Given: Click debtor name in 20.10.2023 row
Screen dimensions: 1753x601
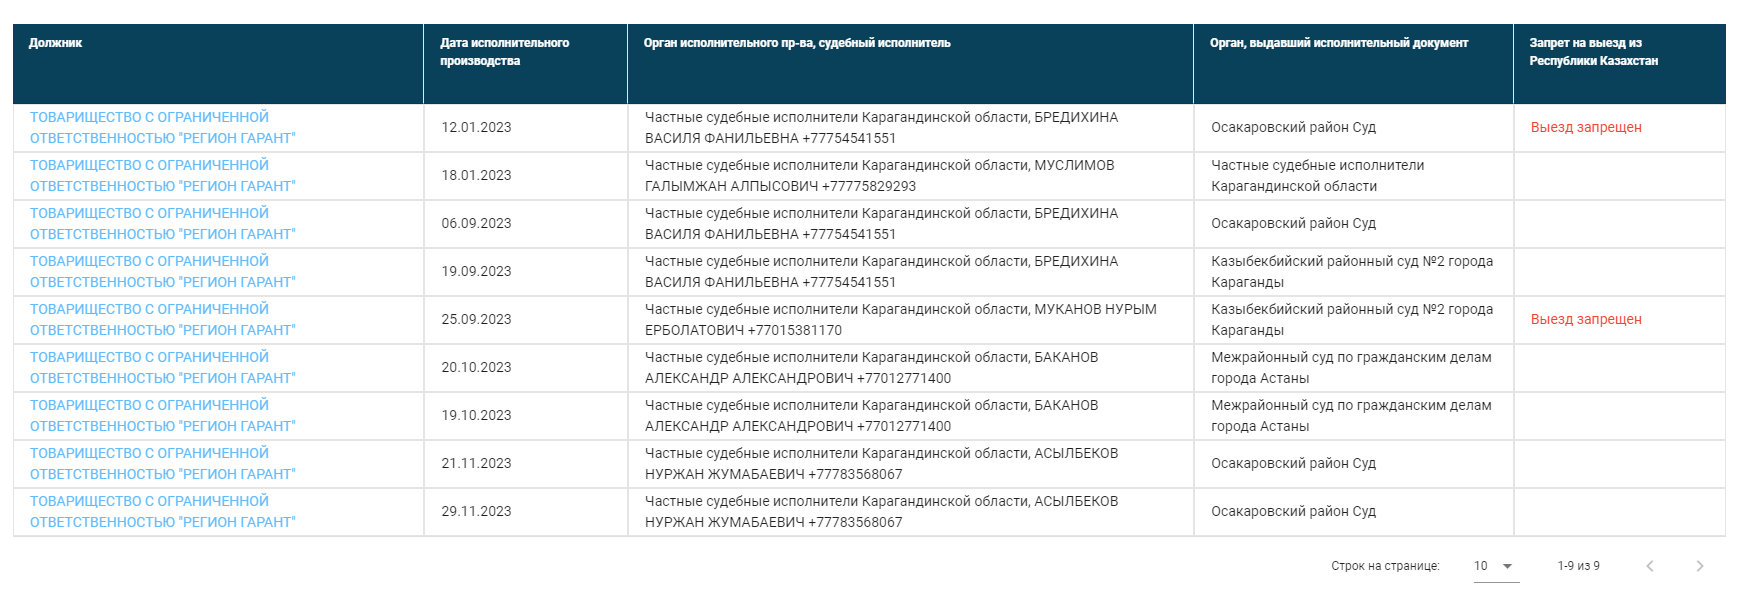Looking at the screenshot, I should click(x=162, y=368).
